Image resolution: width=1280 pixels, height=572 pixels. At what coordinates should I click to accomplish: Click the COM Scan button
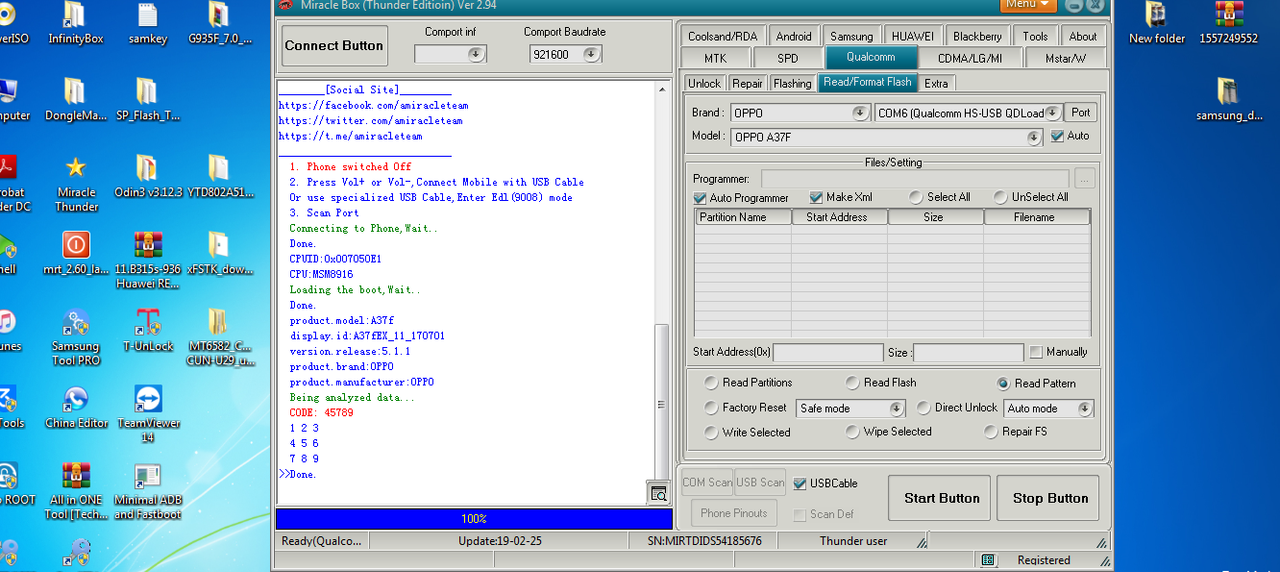pos(707,482)
